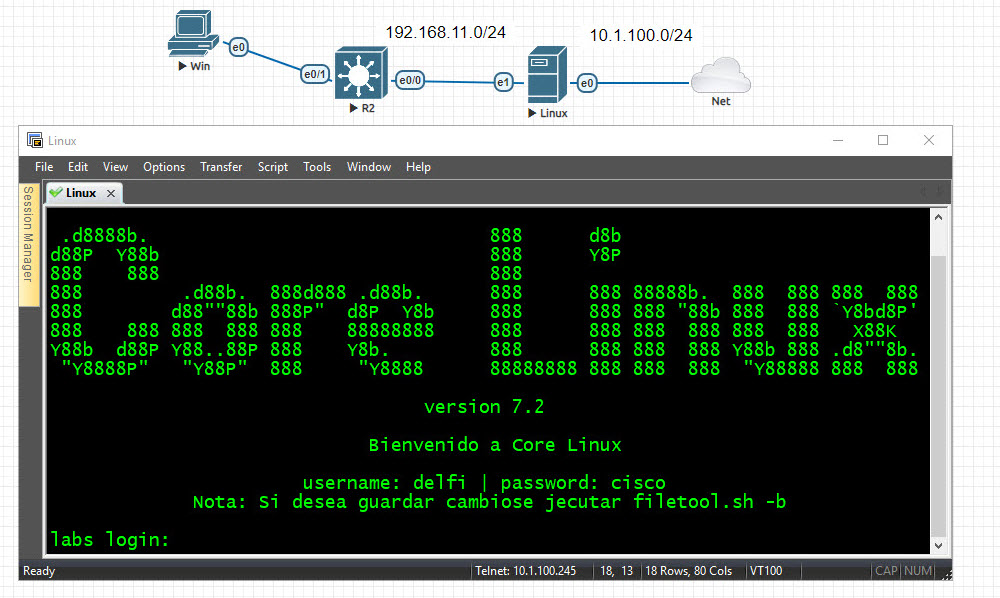Click the Linux server icon in the topology

click(548, 77)
